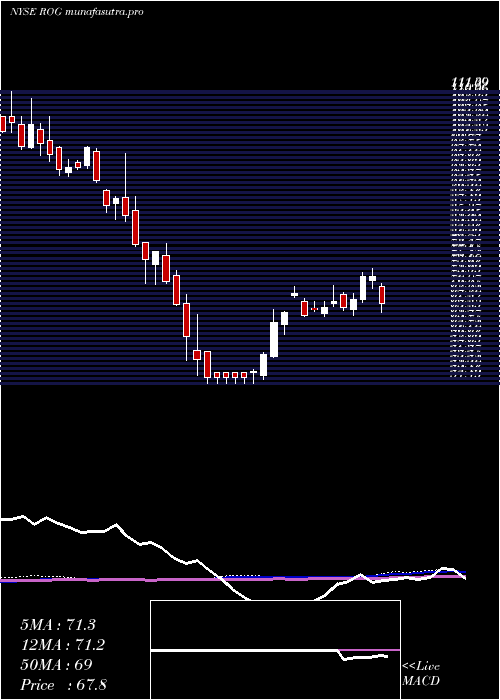Image resolution: width=500 pixels, height=700 pixels.
Task: Click the NYSE ROG munafasutra.pro title text
Action: (x=76, y=12)
